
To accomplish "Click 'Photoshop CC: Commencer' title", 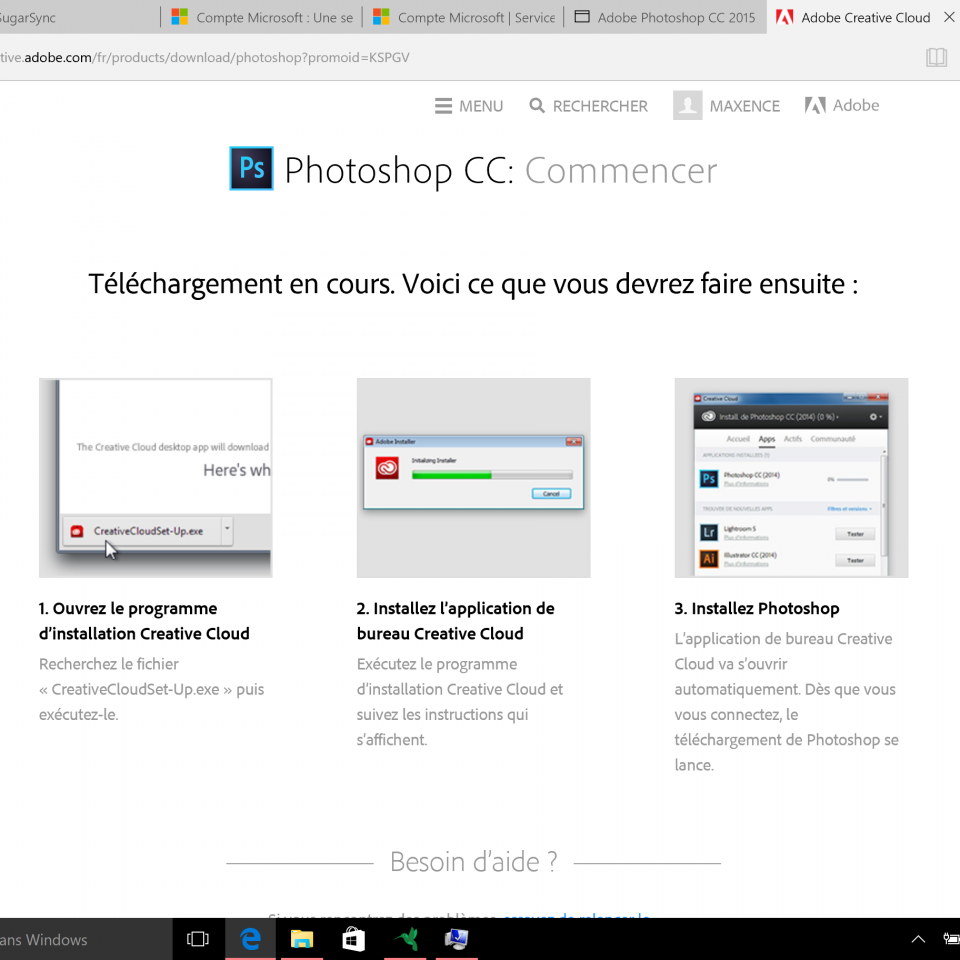I will [x=500, y=170].
